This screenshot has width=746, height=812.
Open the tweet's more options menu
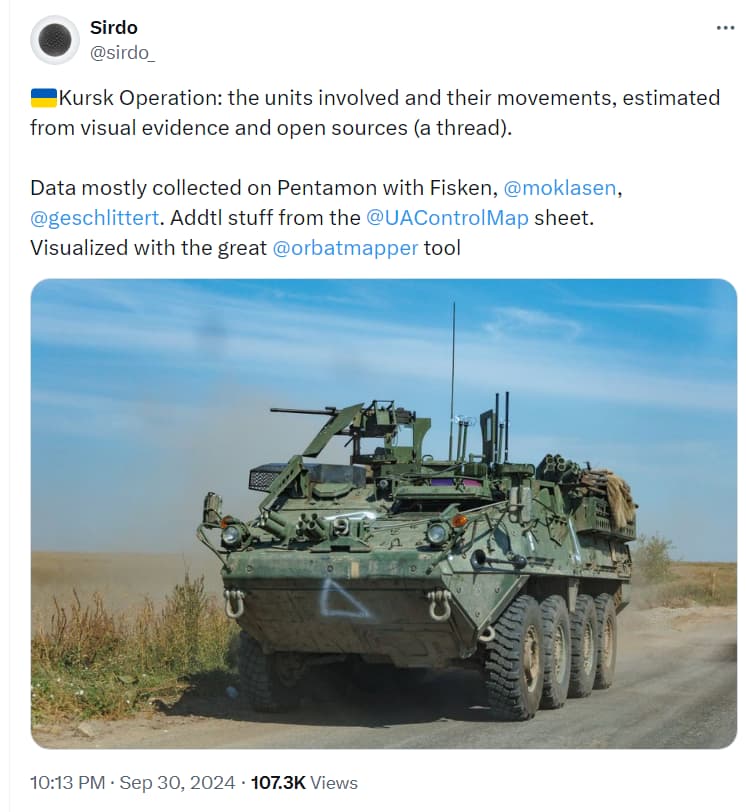[725, 28]
